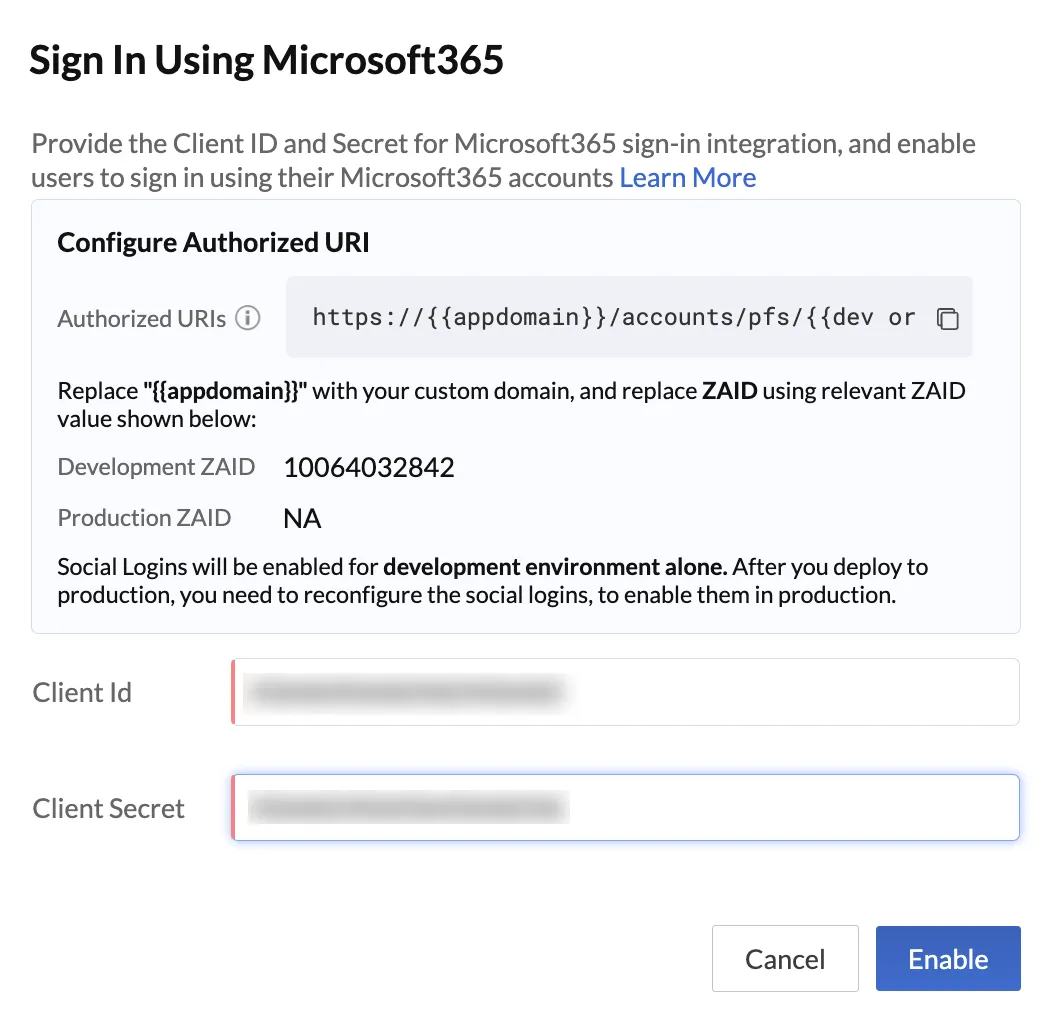Click the Authorized URIs label

[x=142, y=318]
